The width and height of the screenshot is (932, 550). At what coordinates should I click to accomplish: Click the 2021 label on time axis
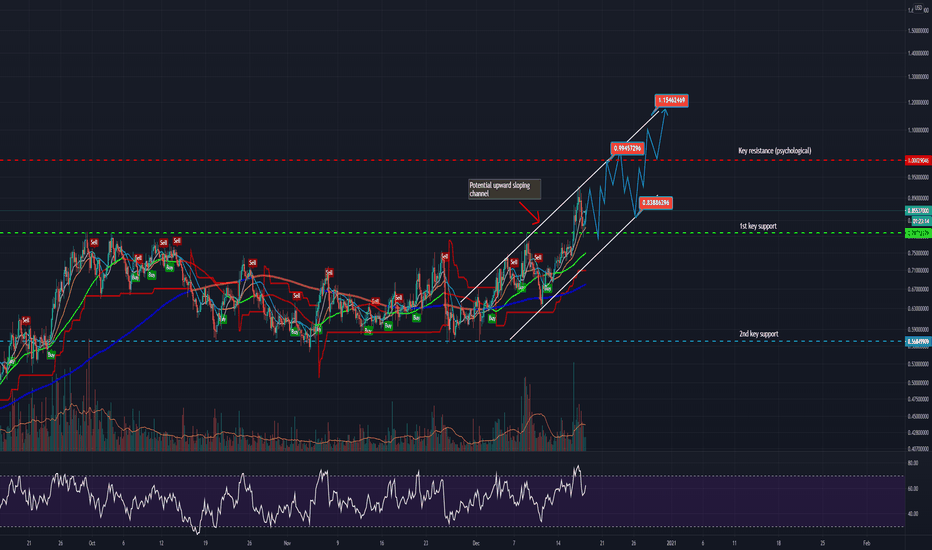672,543
